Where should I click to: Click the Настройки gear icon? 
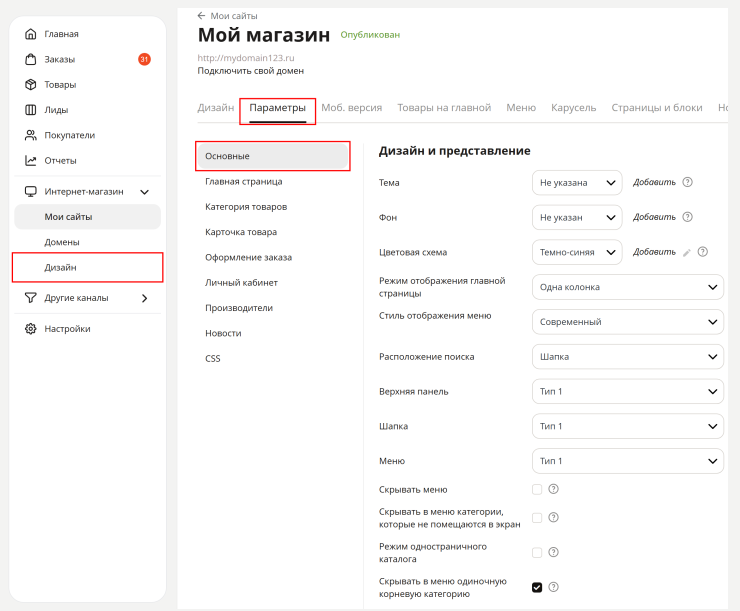(31, 329)
